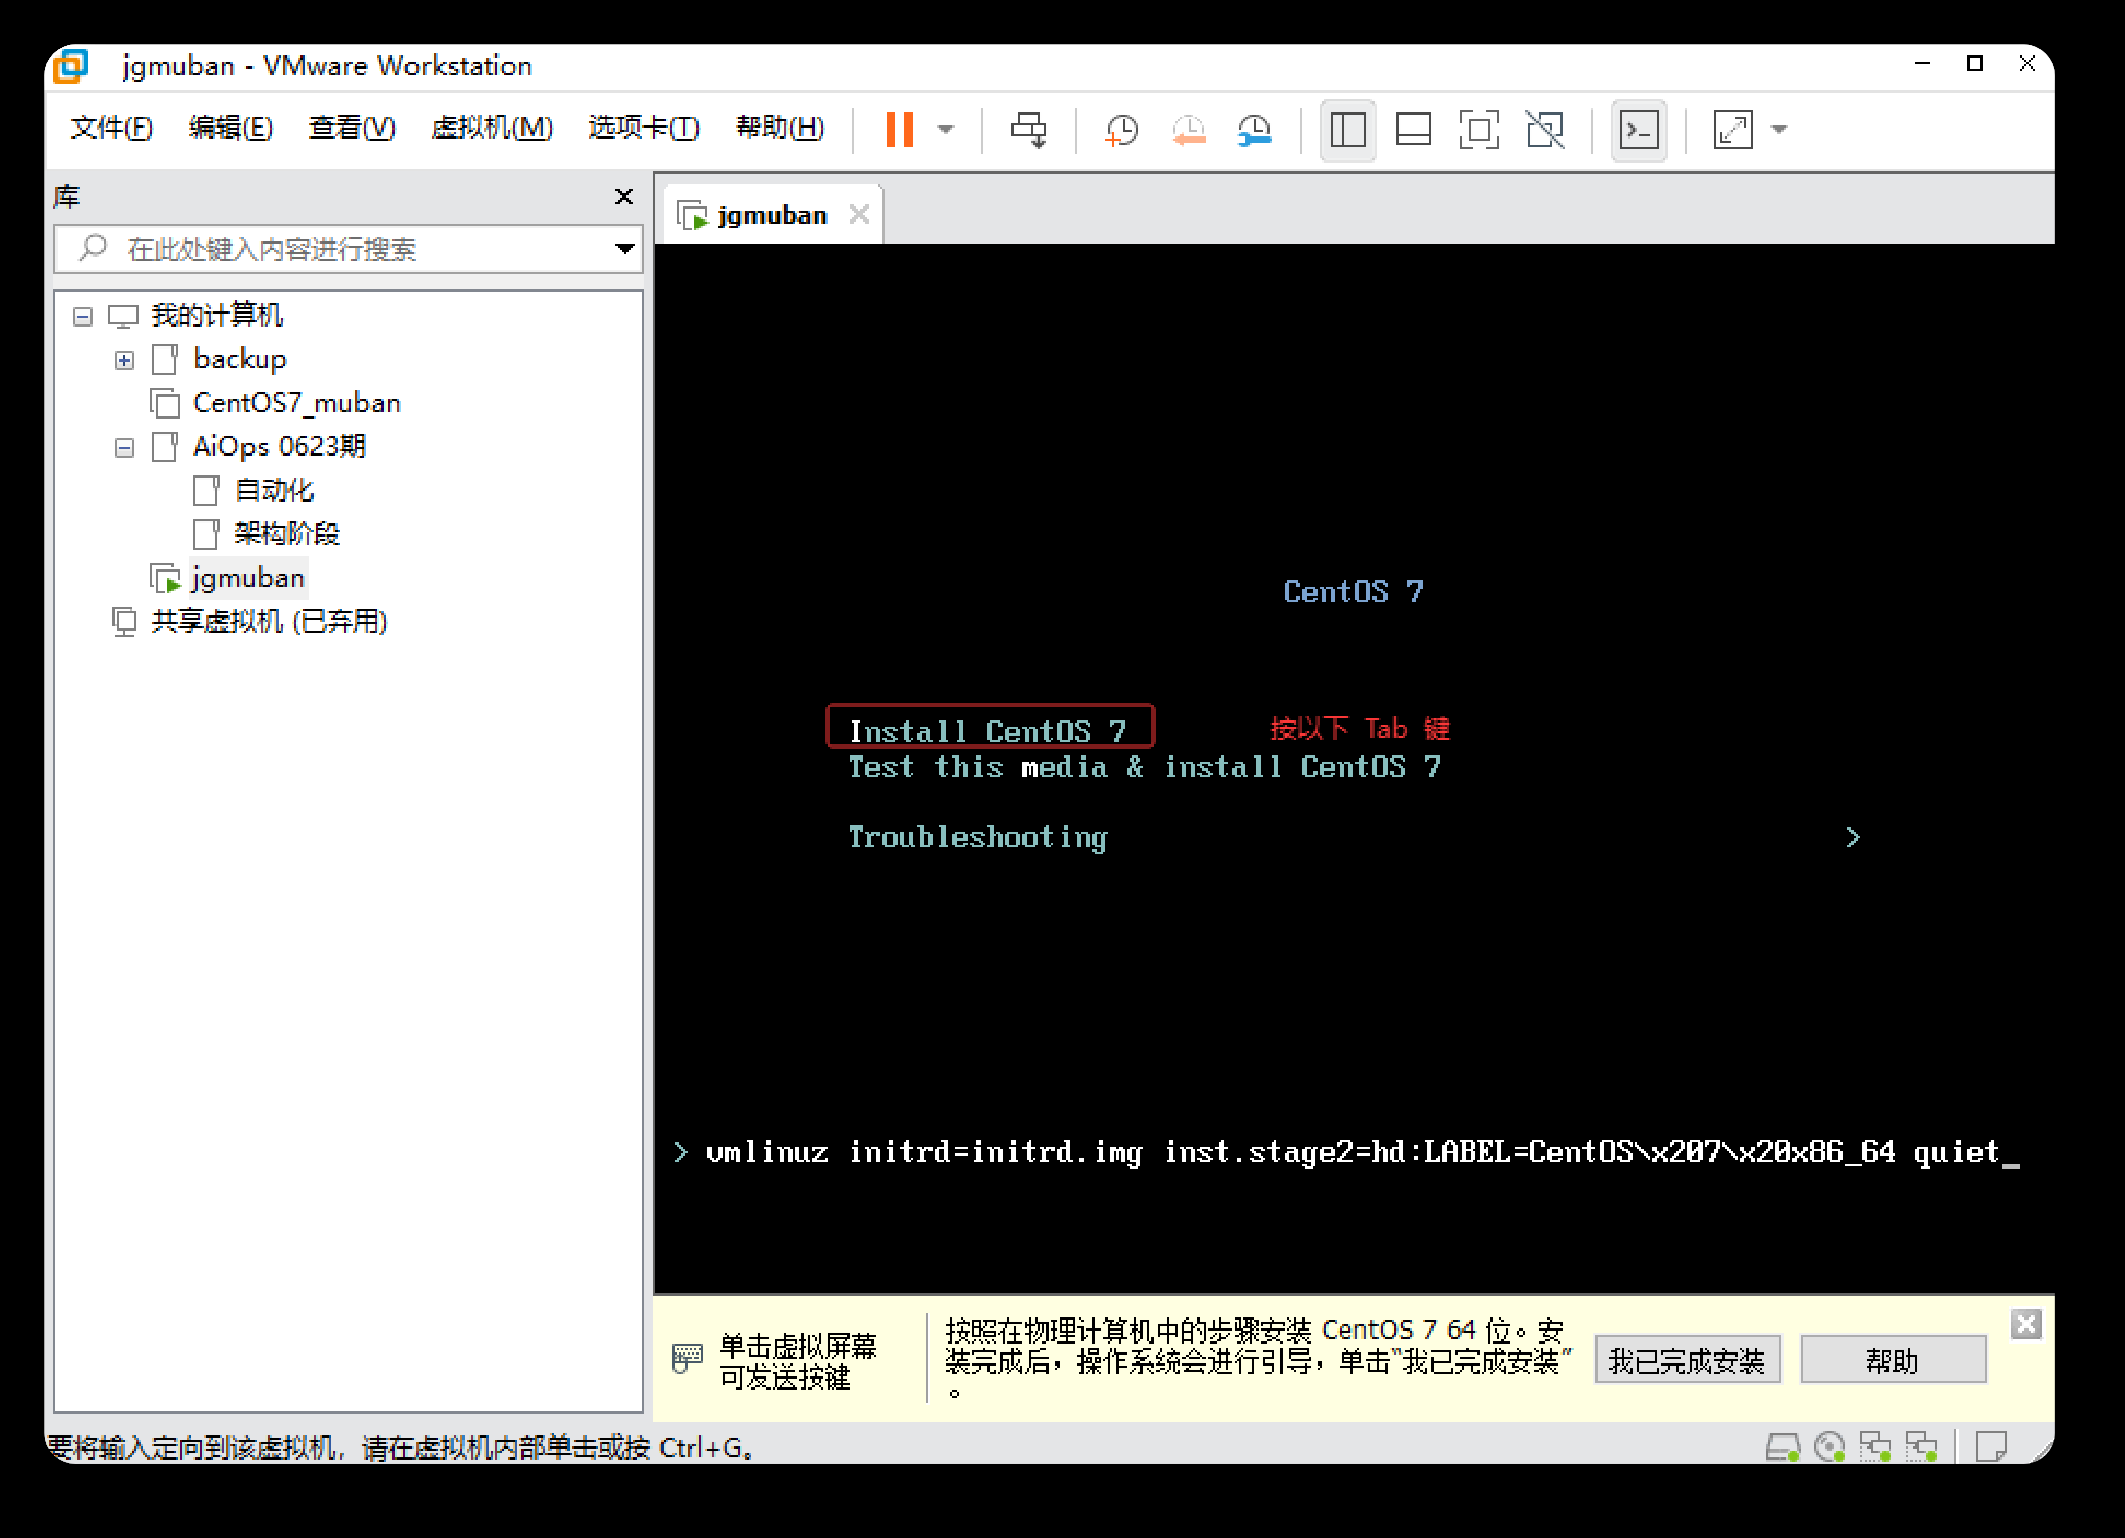Screen dimensions: 2125x1538
Task: Select Test this media & install CentOS 7
Action: click(1145, 767)
